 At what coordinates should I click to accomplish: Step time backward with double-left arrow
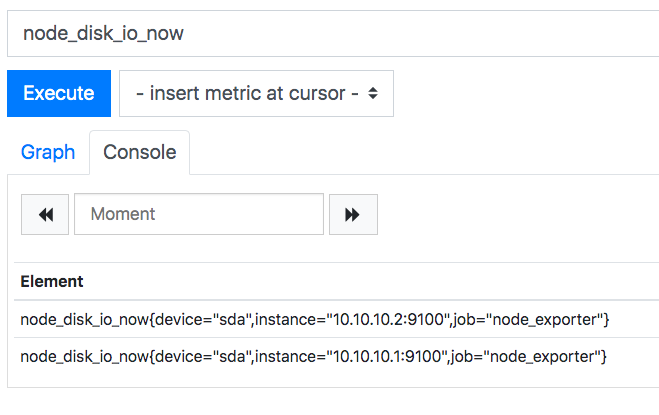tap(45, 214)
